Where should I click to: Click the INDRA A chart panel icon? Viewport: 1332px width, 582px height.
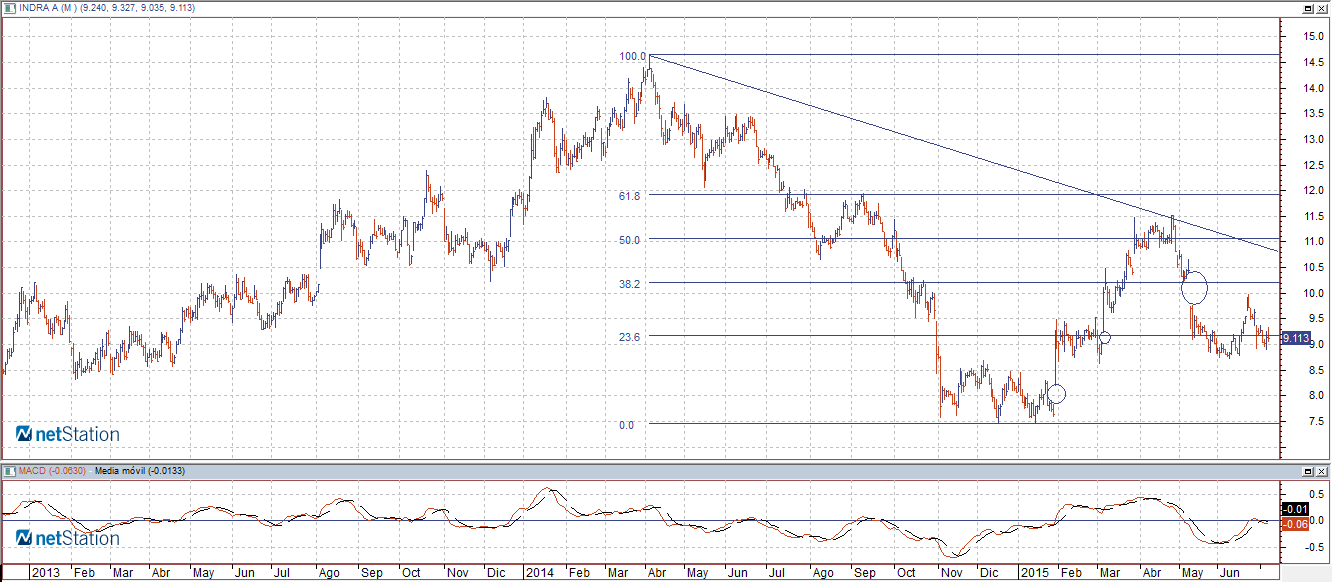[x=9, y=8]
